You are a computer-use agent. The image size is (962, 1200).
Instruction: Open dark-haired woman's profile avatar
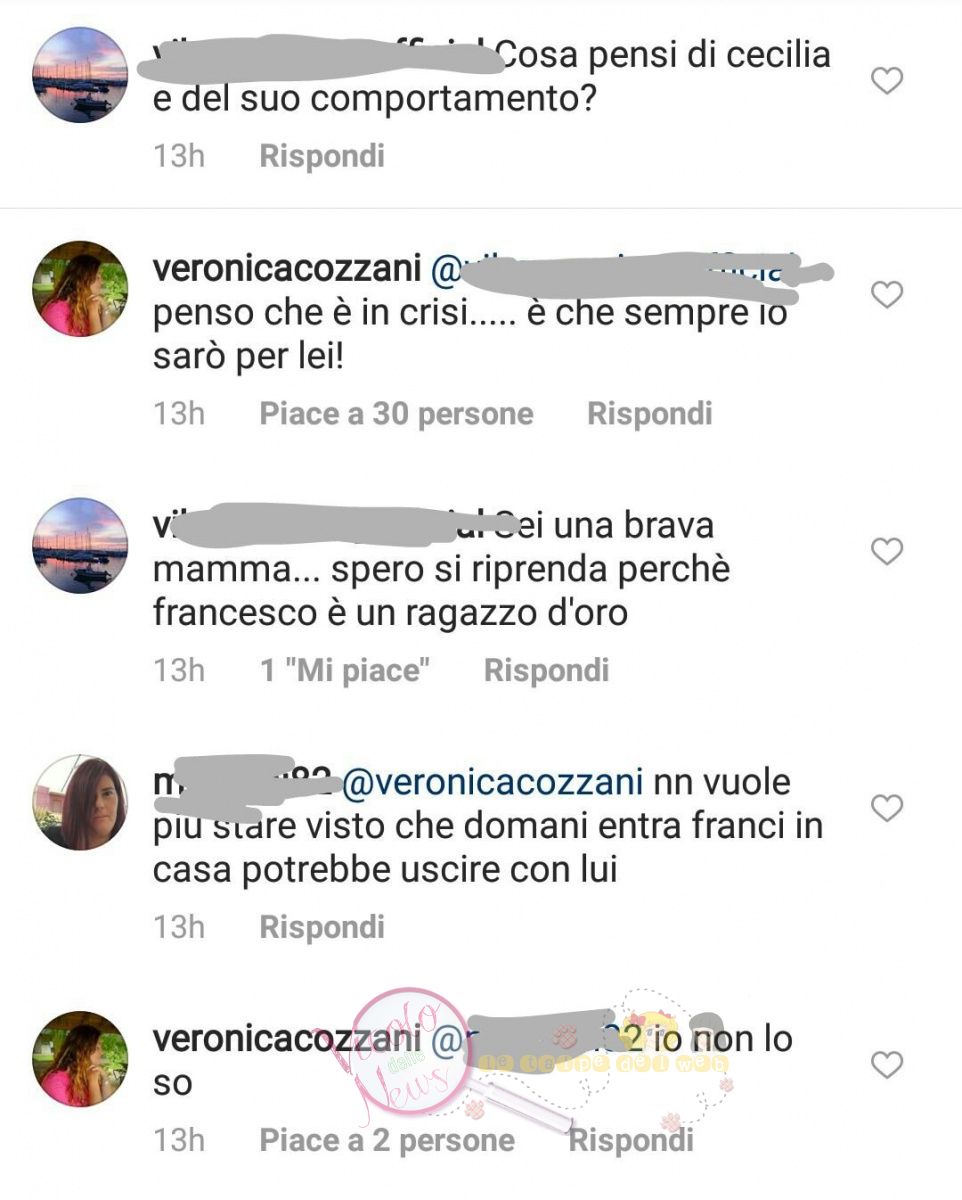(80, 802)
